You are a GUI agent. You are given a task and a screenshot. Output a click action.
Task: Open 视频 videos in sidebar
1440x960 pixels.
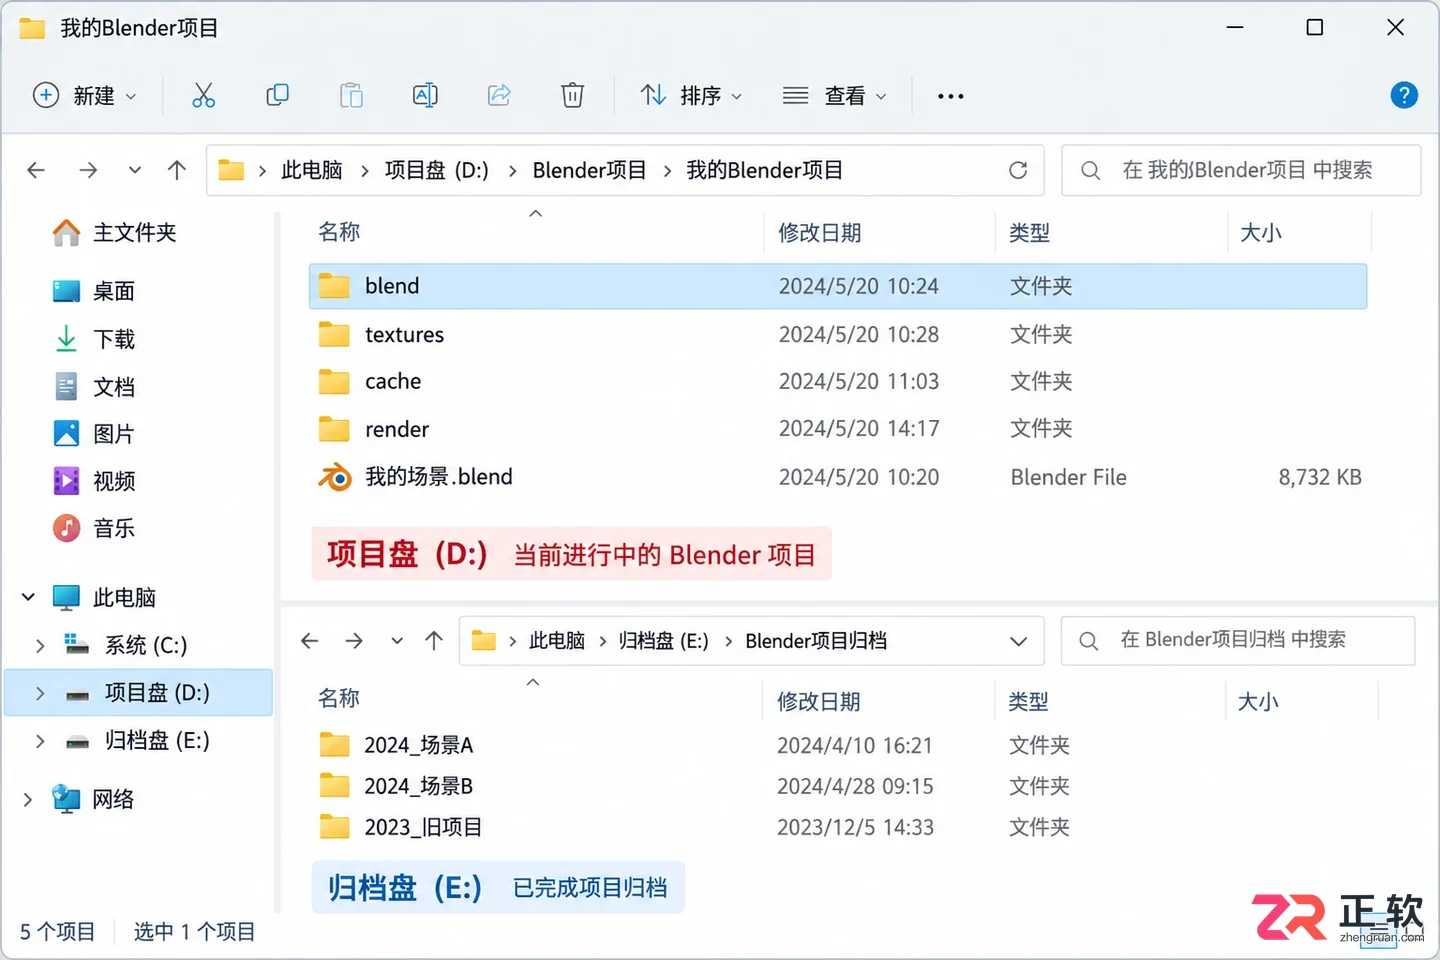[x=93, y=481]
